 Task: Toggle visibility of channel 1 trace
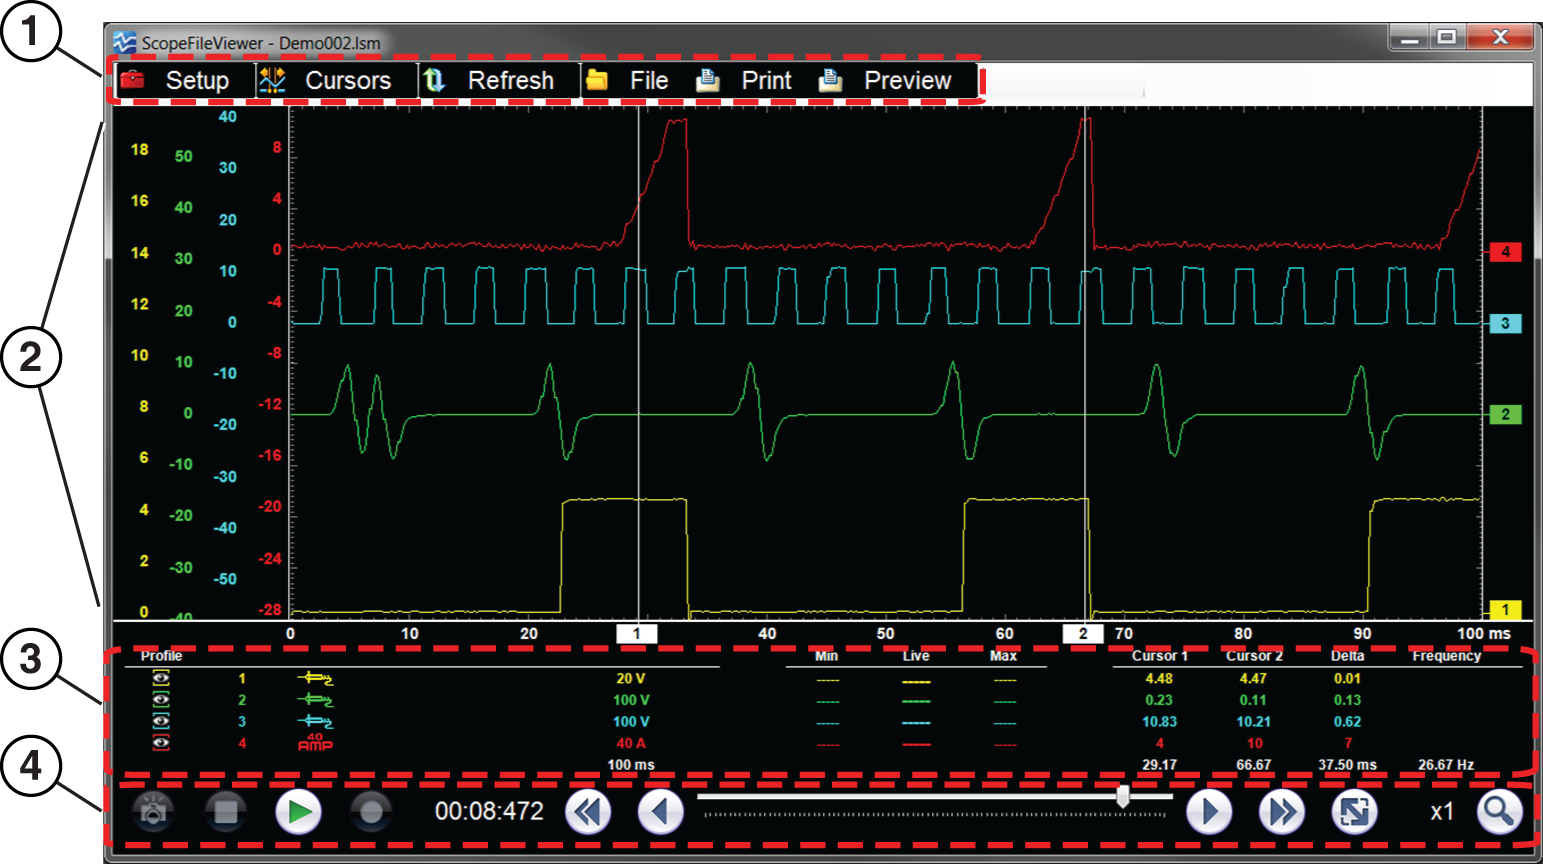(x=161, y=678)
